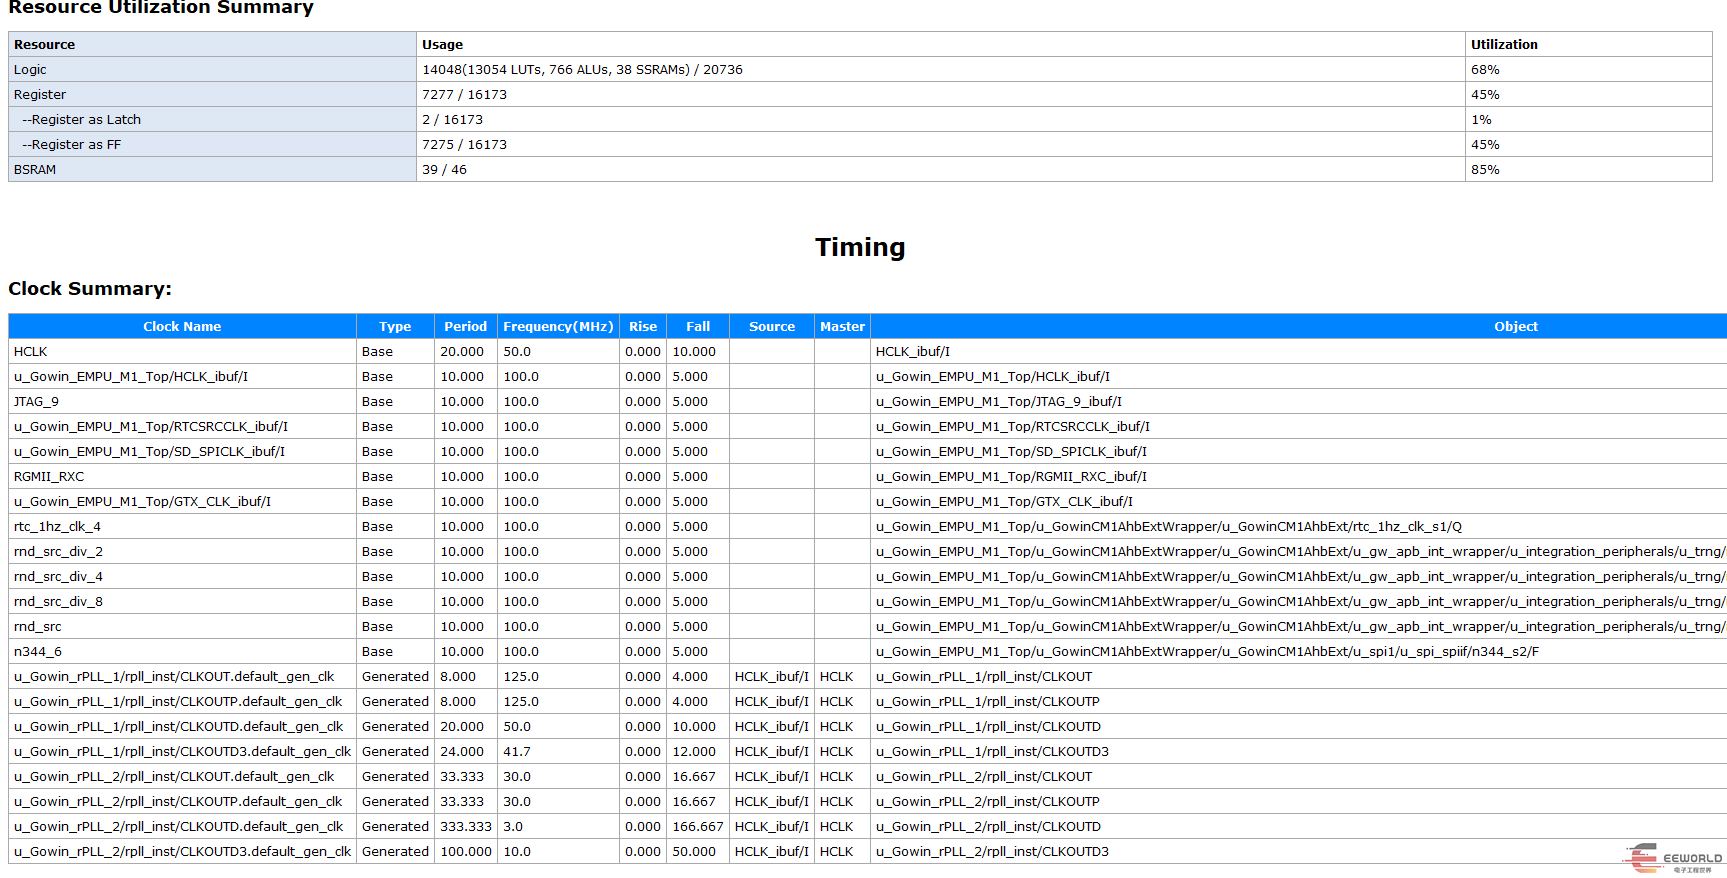Select the SD_SPICLK_ibuf/I clock name
This screenshot has width=1727, height=878.
[182, 451]
